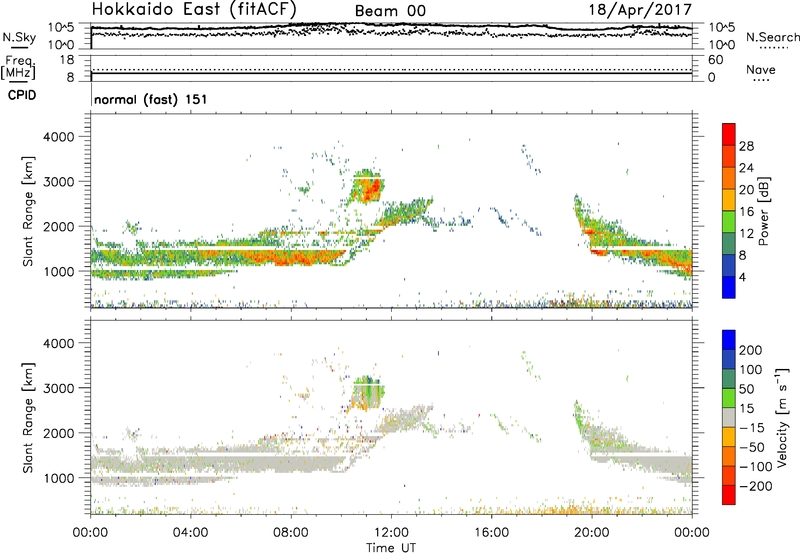Click the 'Hokkaido East (fitACF)' title
Viewport: 800px width, 554px height.
click(x=194, y=9)
